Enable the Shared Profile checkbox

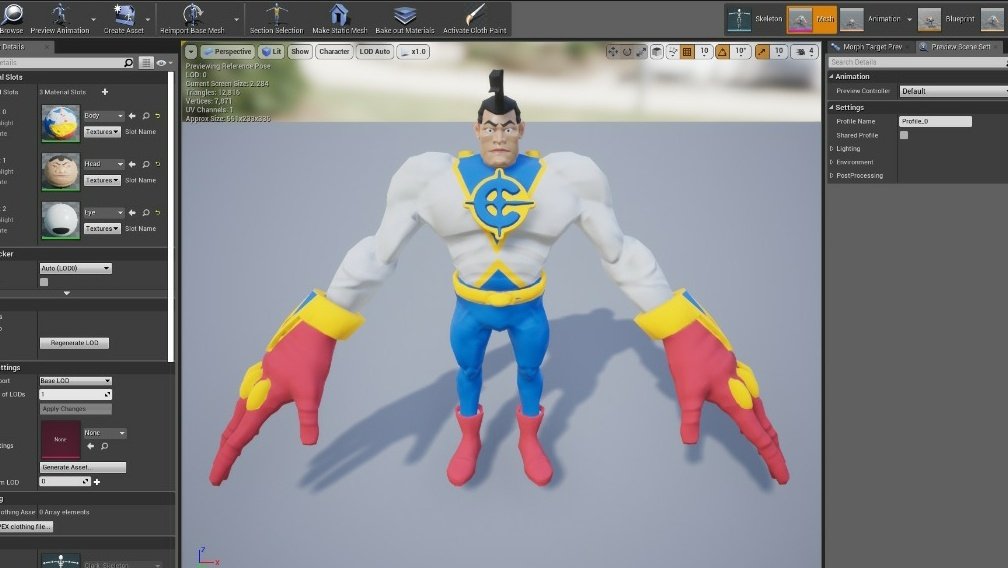(x=904, y=135)
